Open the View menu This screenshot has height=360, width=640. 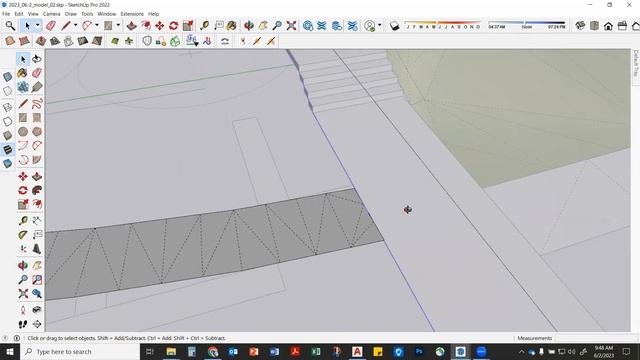coord(33,14)
